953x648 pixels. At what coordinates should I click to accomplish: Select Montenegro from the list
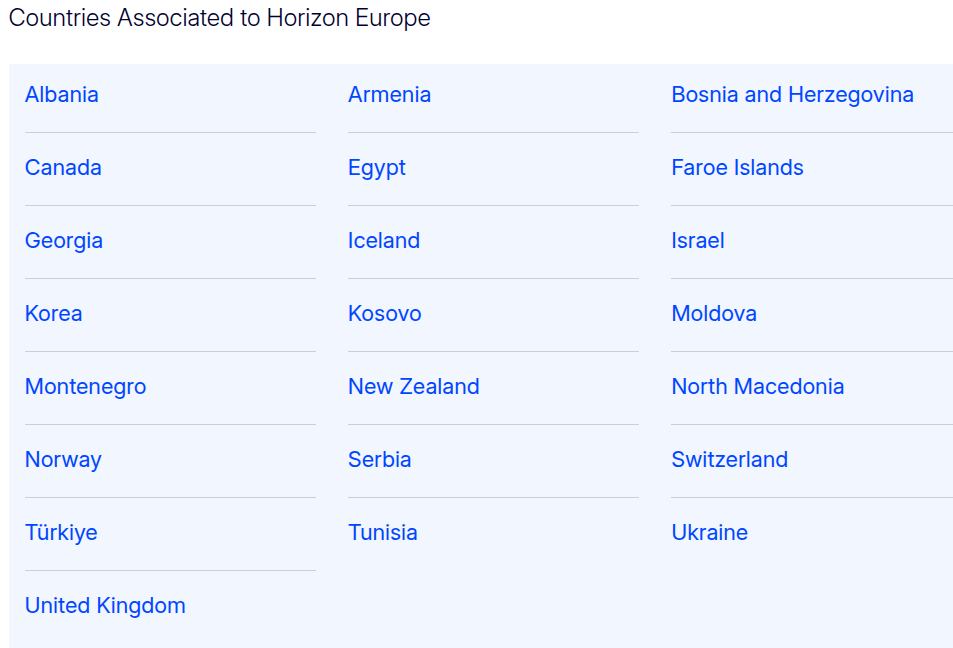pyautogui.click(x=86, y=387)
